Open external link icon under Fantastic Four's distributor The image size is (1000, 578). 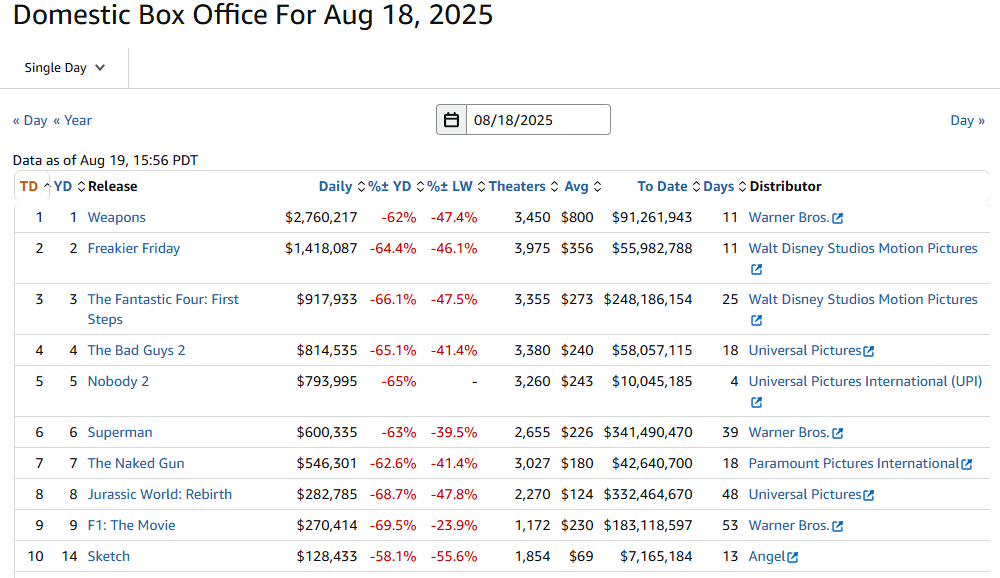[x=756, y=320]
